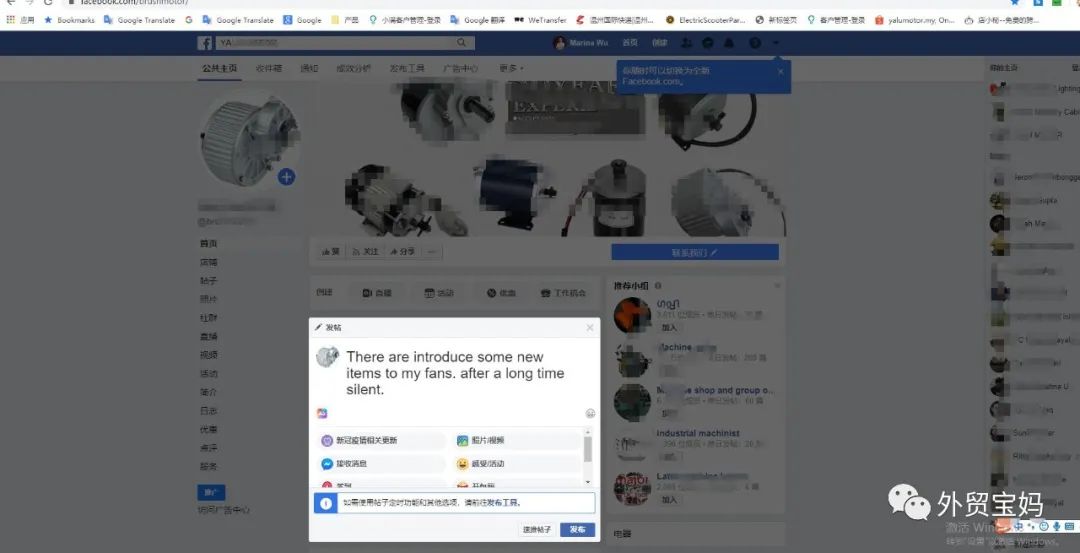Choose 新冠疫情相关更新 post option
Viewport: 1080px width, 553px height.
(x=381, y=440)
